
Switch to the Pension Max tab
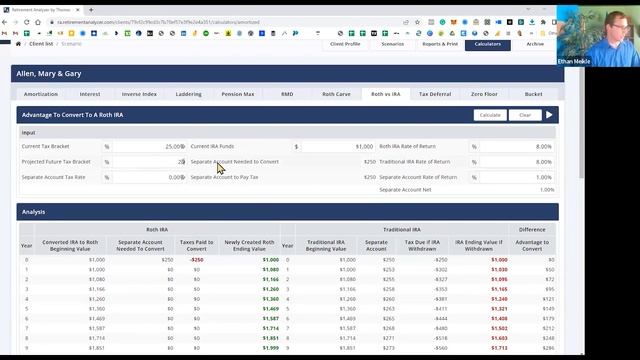[238, 94]
